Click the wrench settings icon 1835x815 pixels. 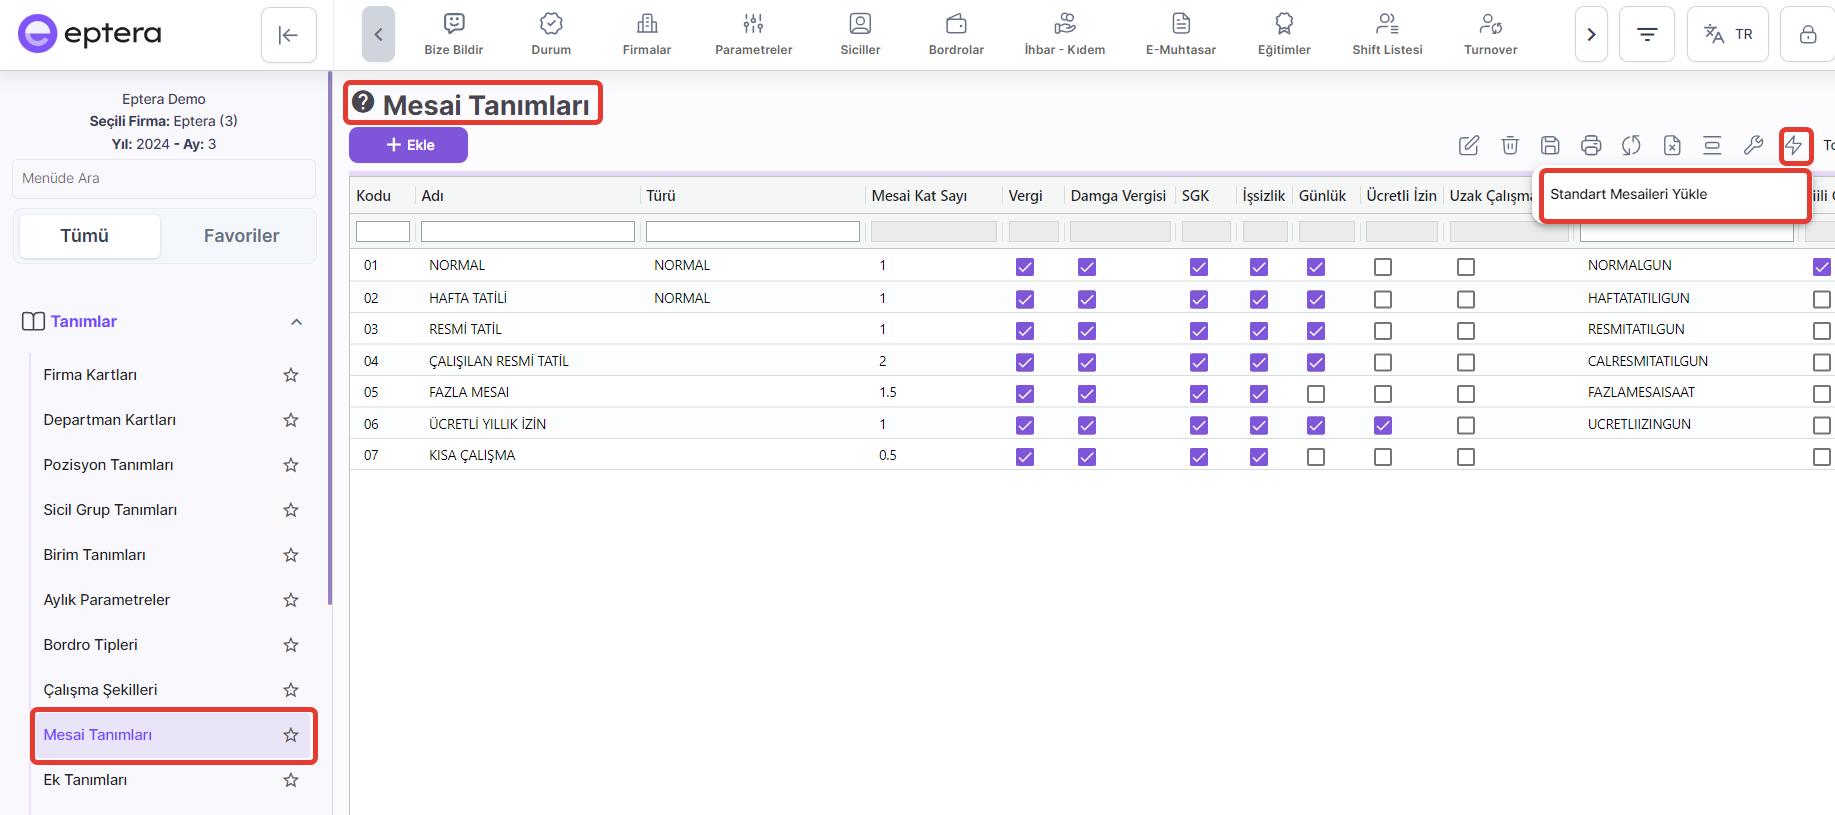click(1753, 146)
